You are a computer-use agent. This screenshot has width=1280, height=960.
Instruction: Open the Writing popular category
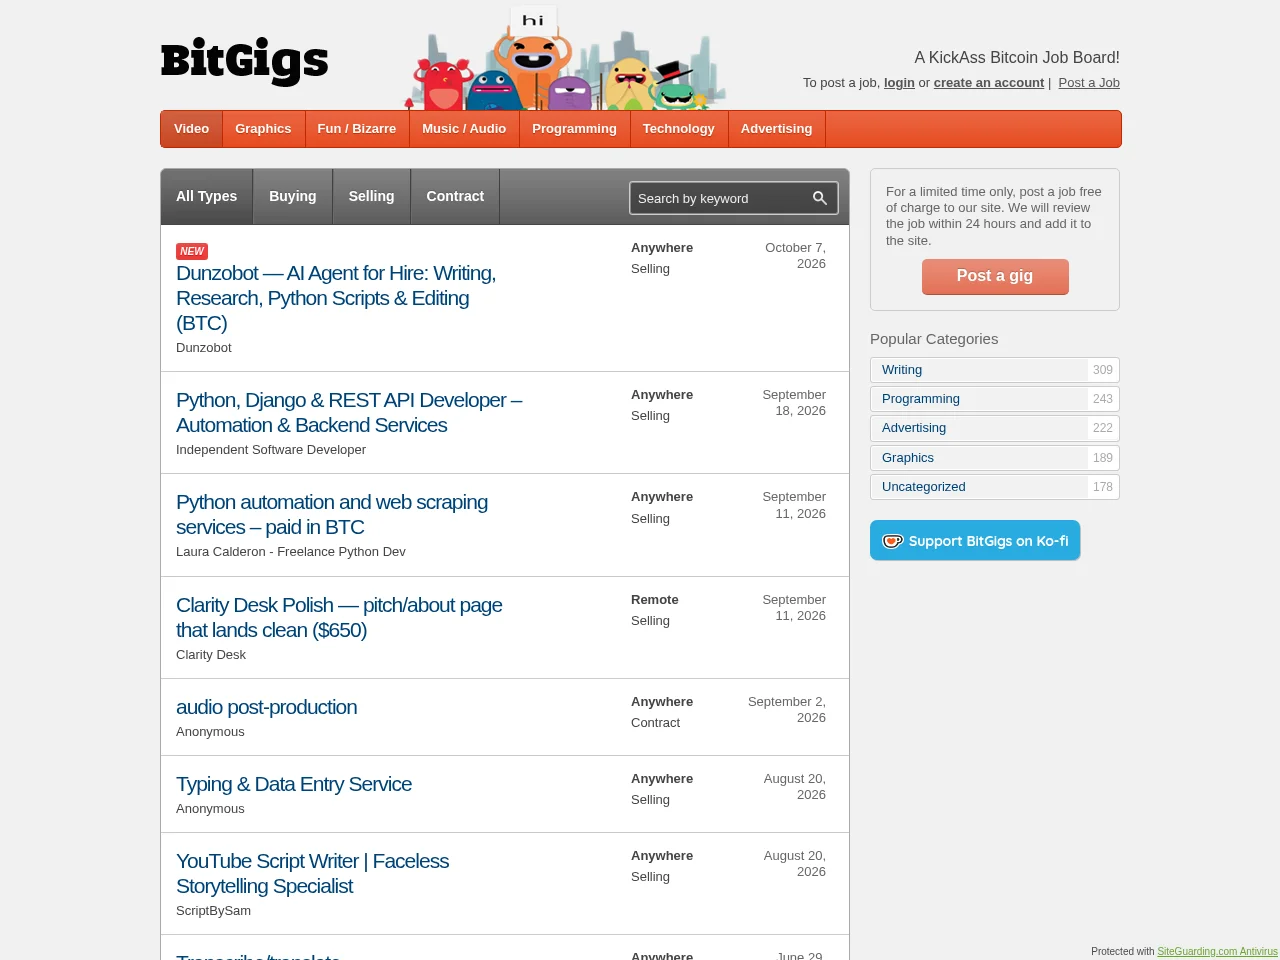click(995, 370)
